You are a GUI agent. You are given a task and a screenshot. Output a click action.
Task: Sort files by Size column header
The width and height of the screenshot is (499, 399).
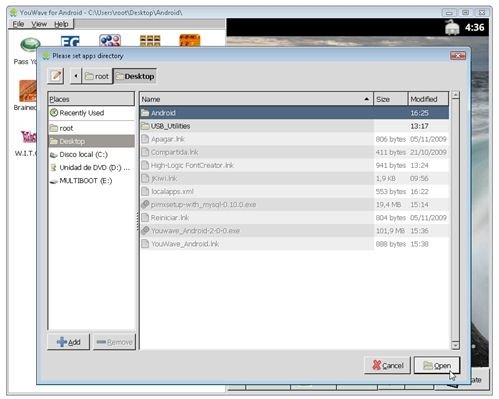tap(391, 99)
